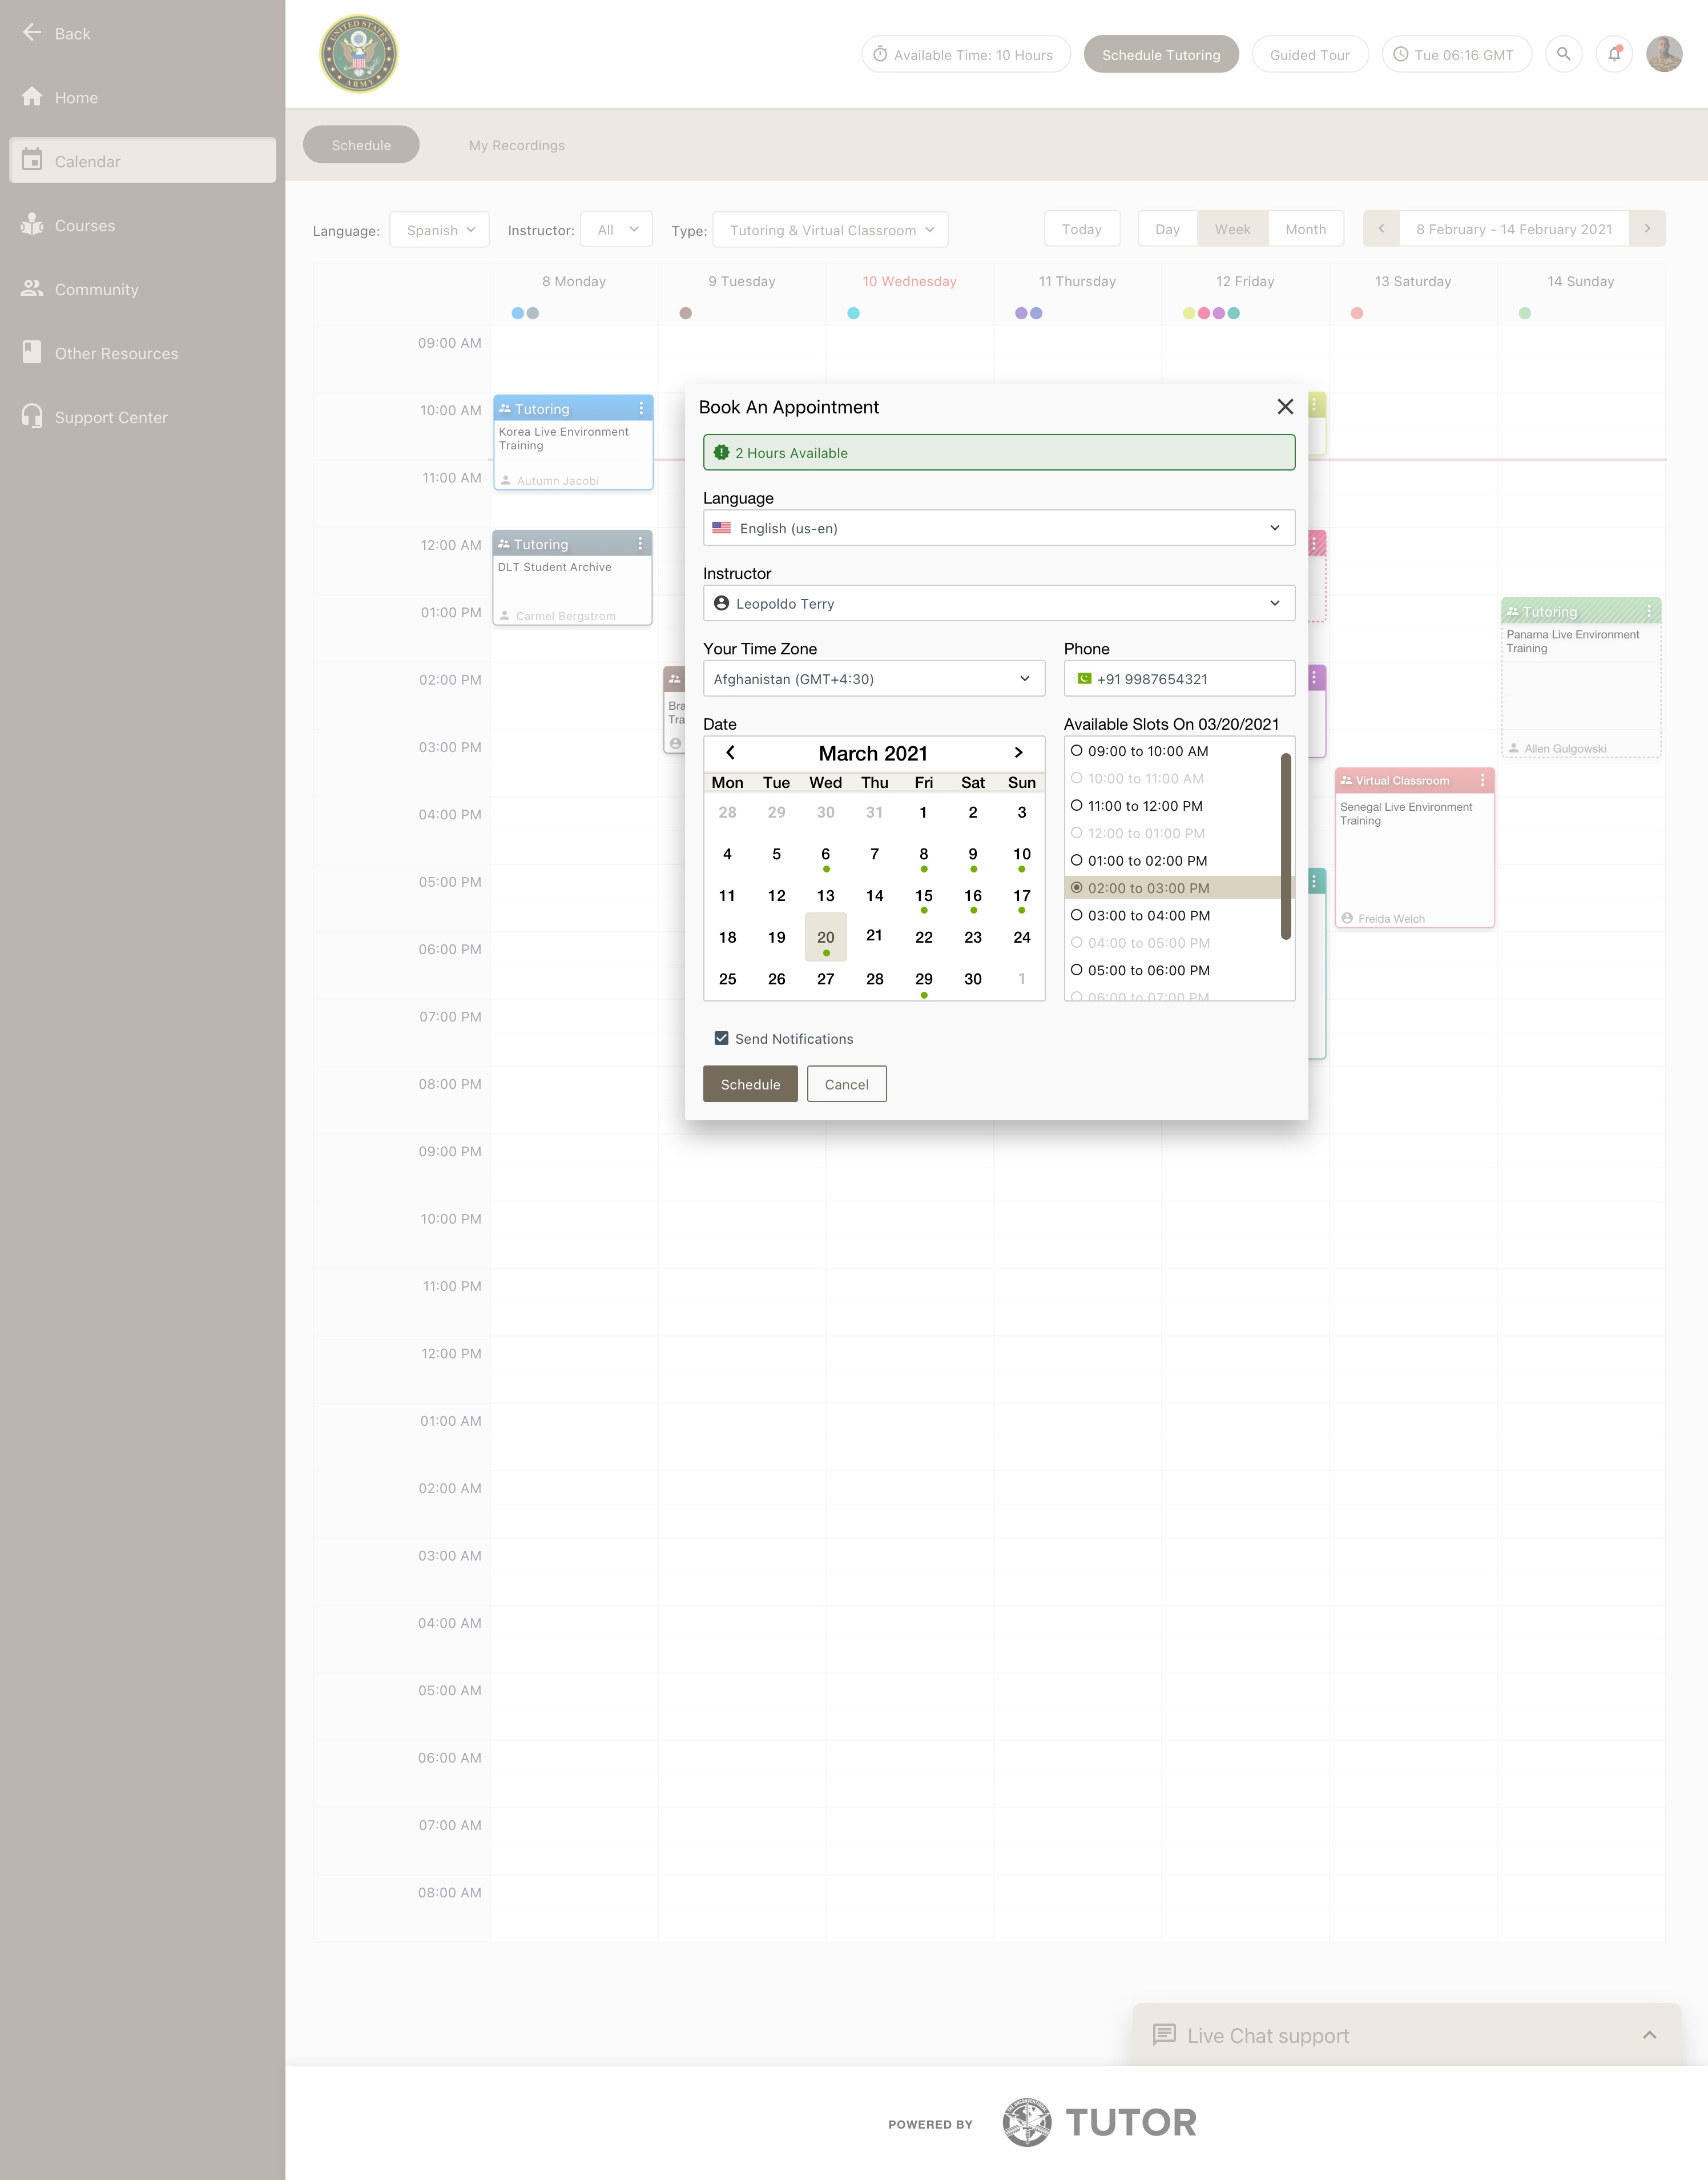
Task: Click the Live Chat support message icon
Action: tap(1164, 2035)
